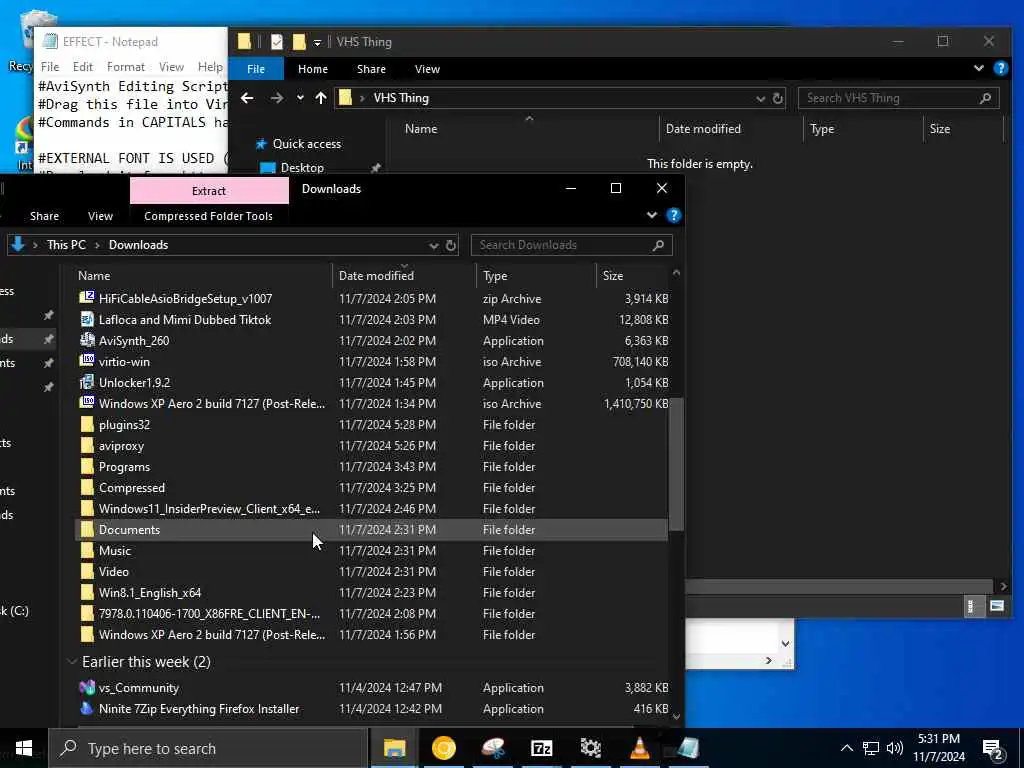Click the Downloads window help icon
This screenshot has width=1024, height=768.
click(675, 216)
